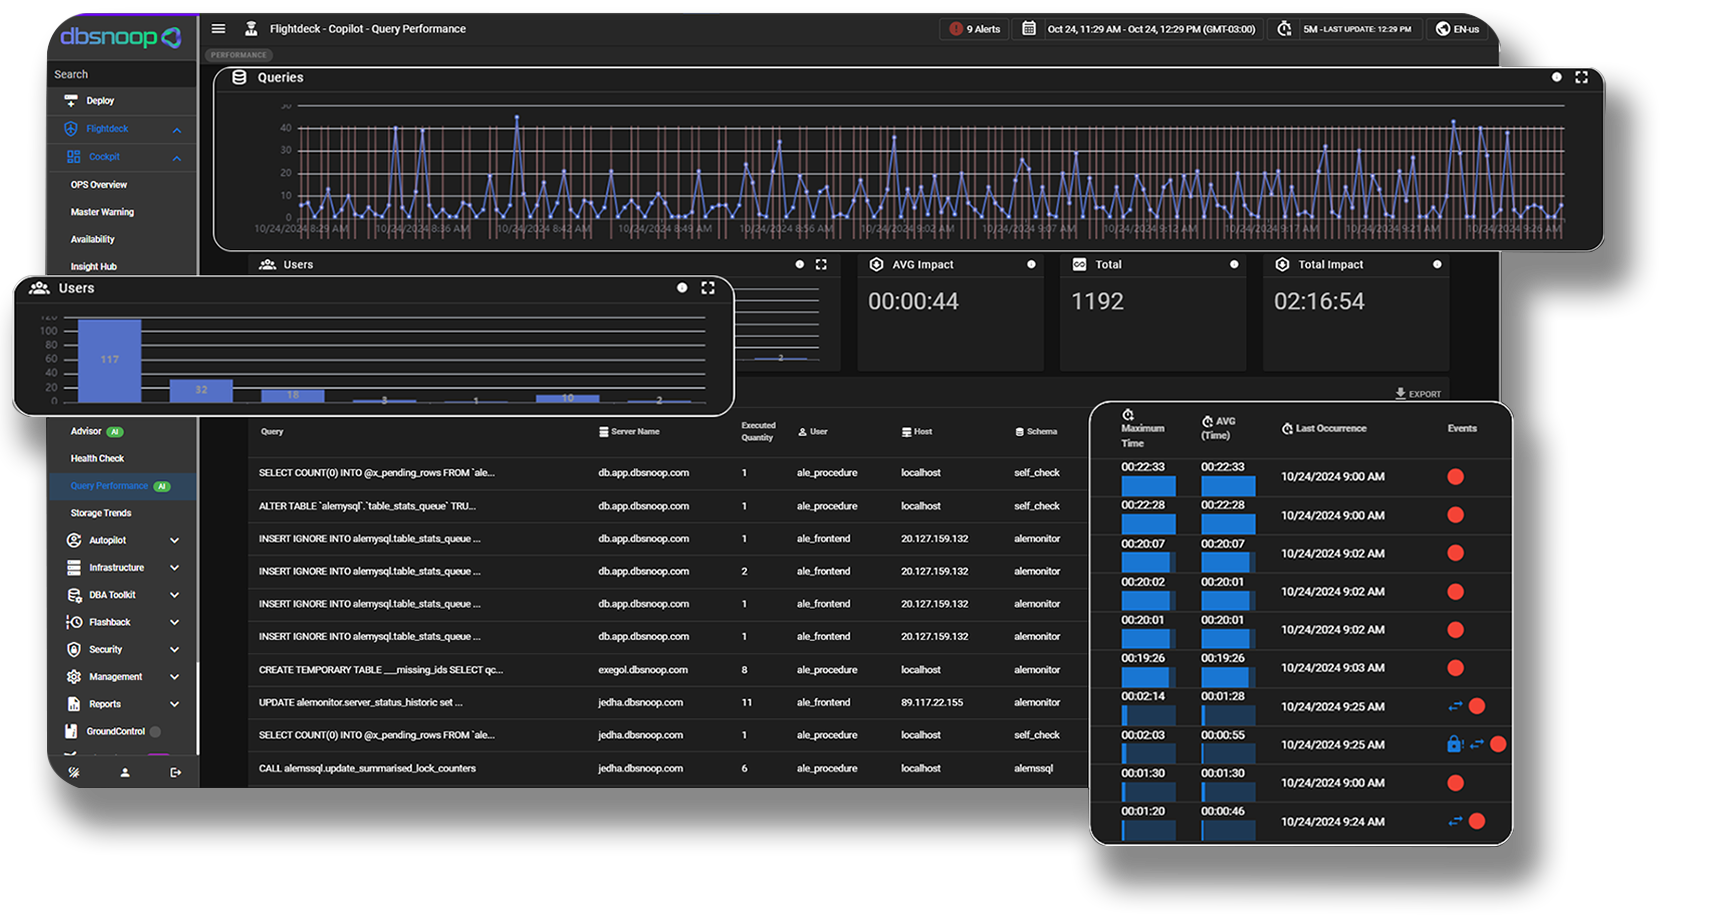Click the lock event icon

[x=1454, y=744]
